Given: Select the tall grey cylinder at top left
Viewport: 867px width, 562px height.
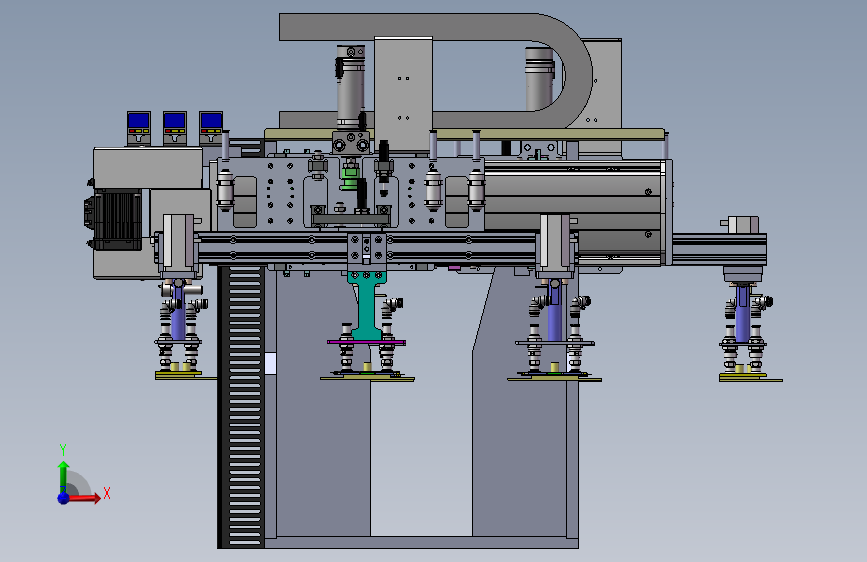Looking at the screenshot, I should (351, 89).
